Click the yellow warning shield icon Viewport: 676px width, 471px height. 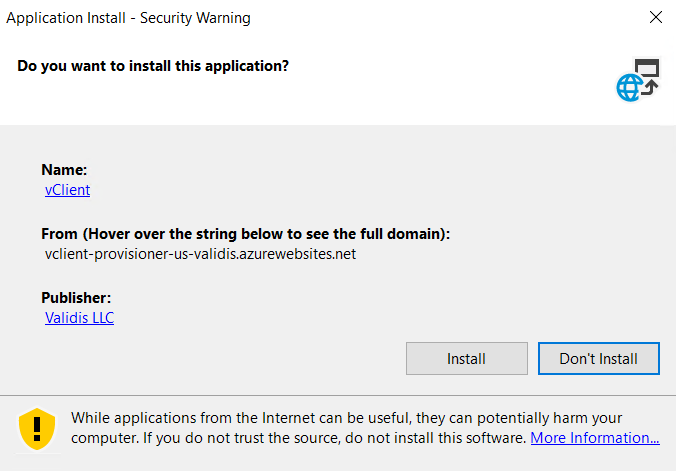pos(38,428)
